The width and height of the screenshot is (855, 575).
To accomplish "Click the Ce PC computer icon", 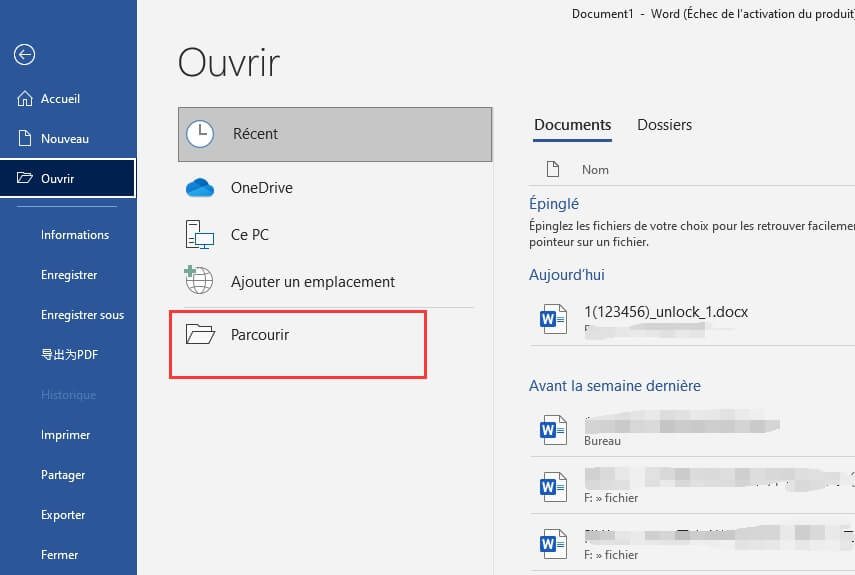I will coord(200,234).
